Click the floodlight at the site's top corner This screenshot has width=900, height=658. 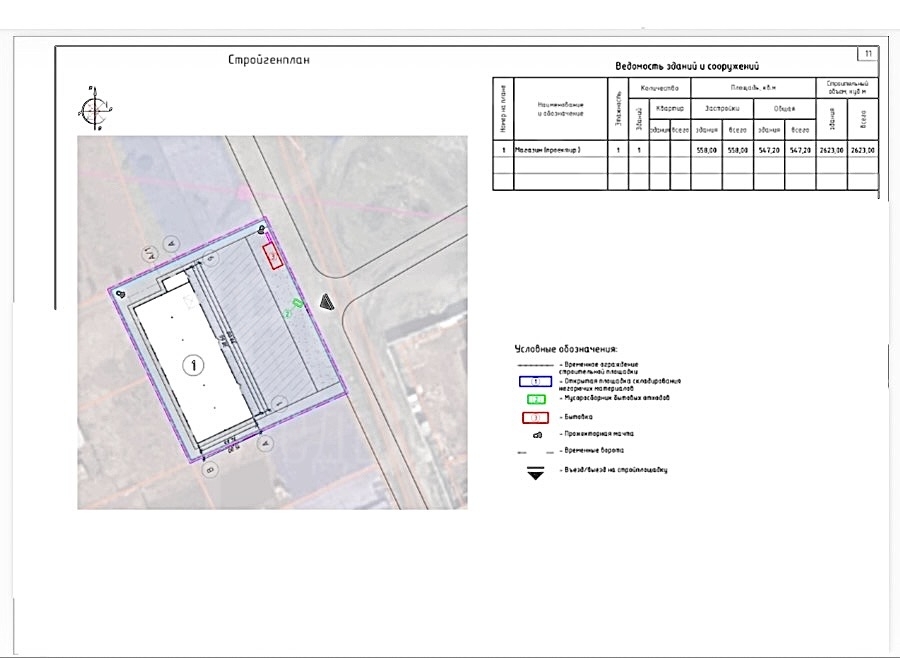point(262,230)
